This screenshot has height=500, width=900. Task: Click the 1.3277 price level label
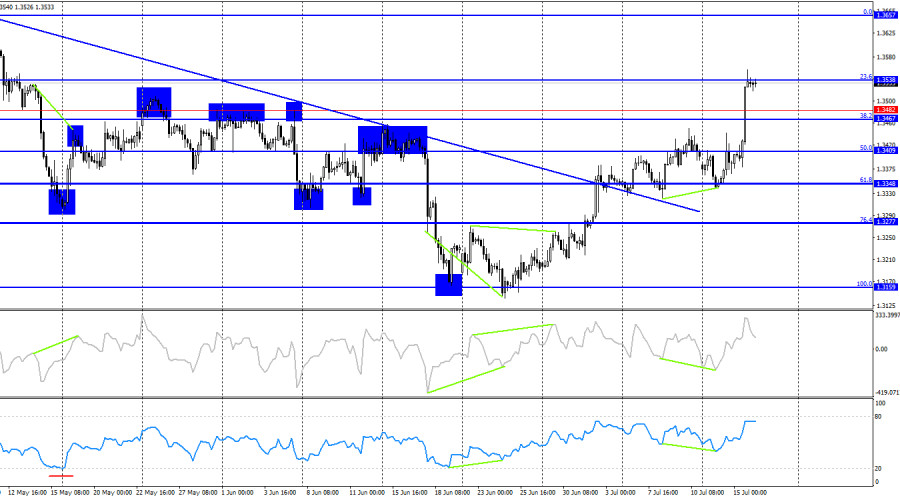(885, 222)
